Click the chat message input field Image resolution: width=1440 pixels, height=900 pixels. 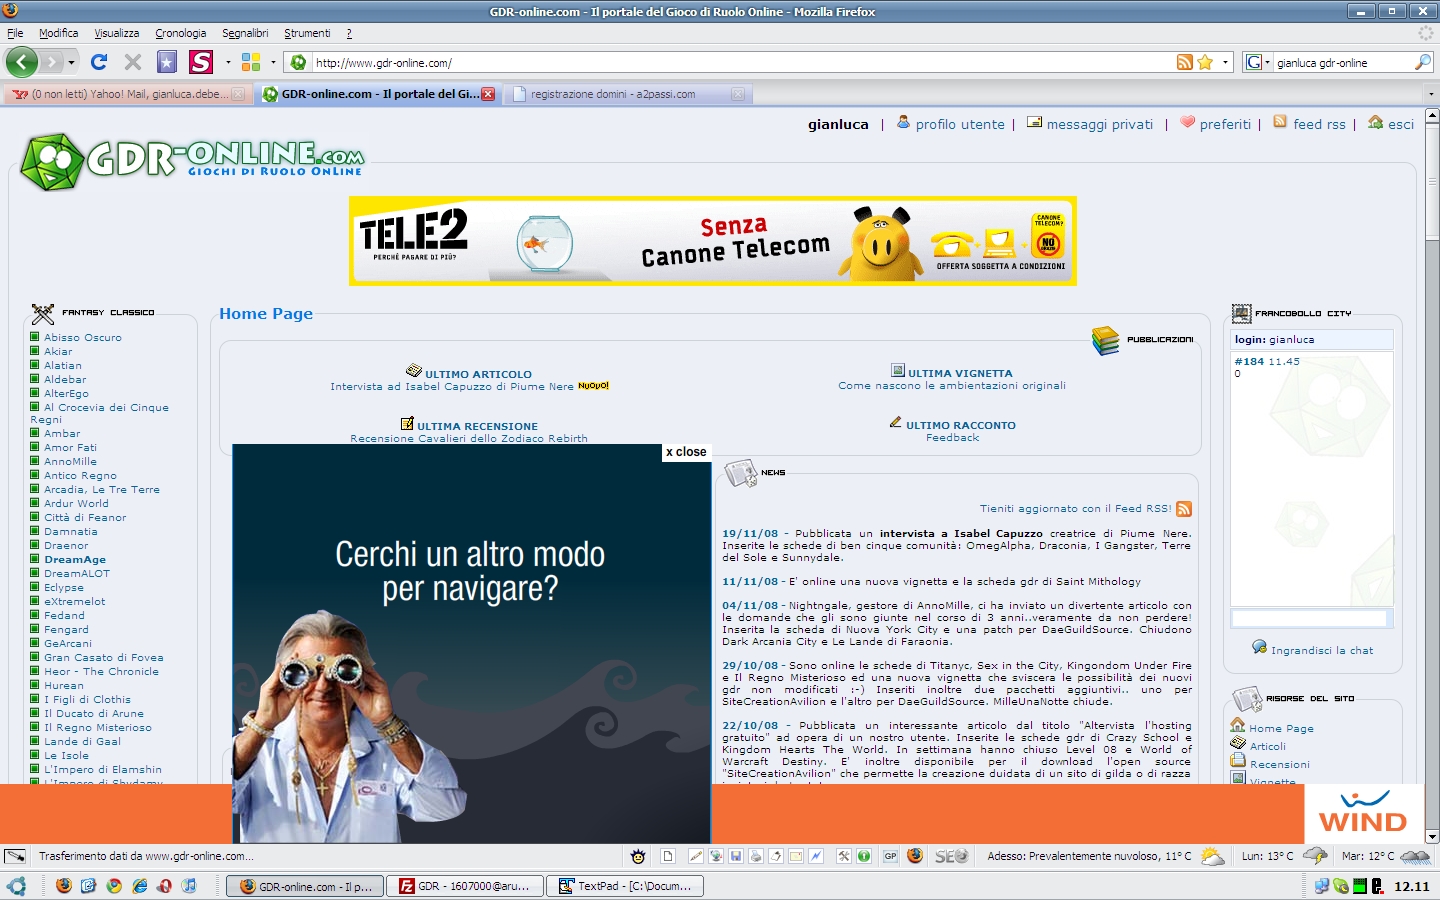coord(1310,618)
